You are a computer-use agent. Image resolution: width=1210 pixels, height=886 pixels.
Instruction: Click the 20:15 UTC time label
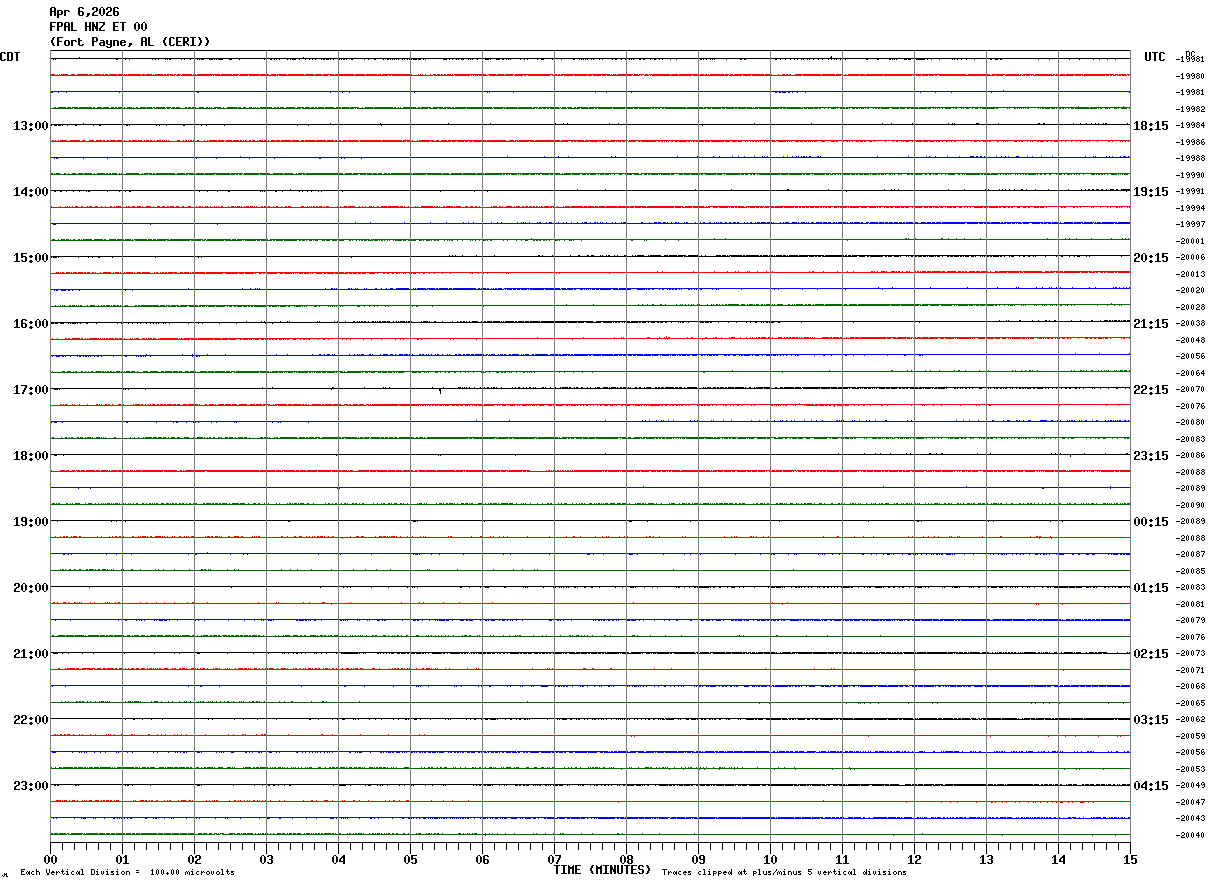pyautogui.click(x=1150, y=258)
